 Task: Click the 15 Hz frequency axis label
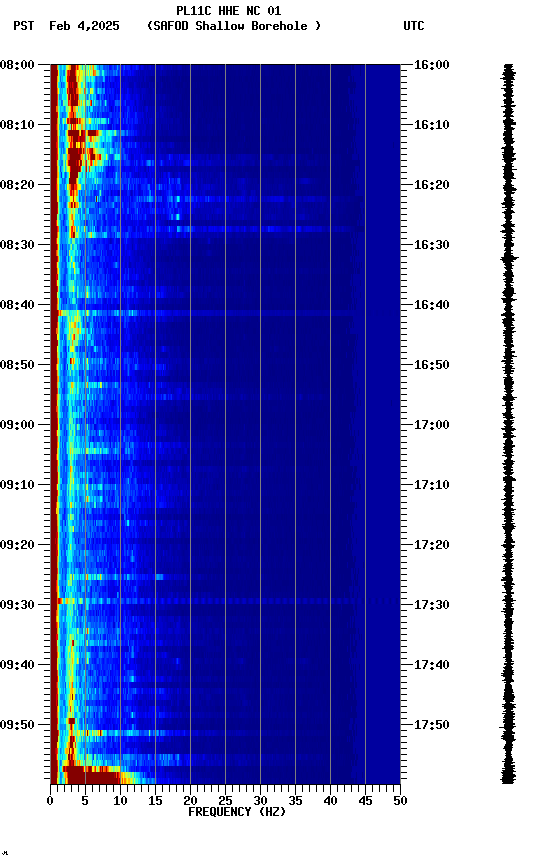[155, 801]
